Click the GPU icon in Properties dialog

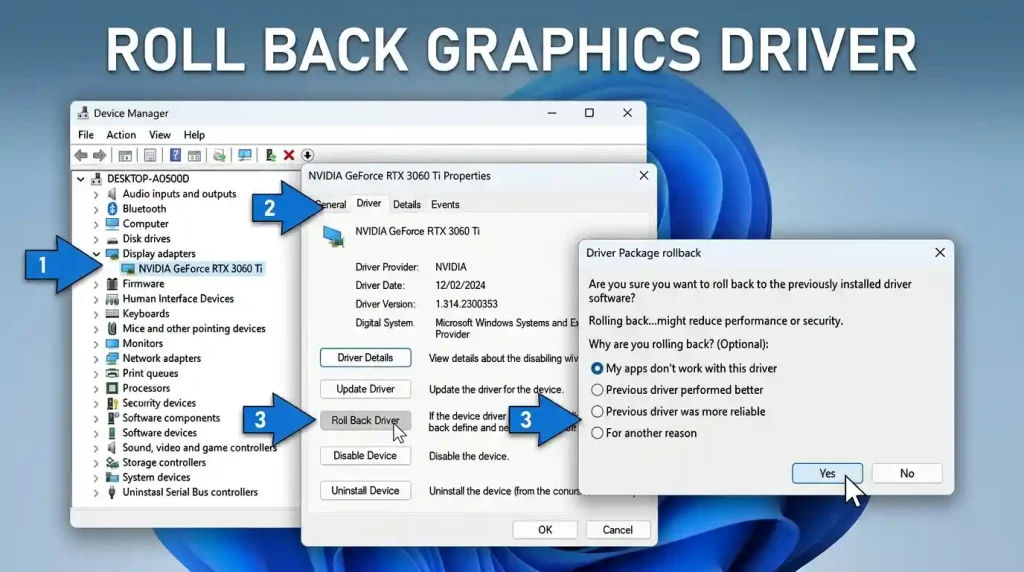click(334, 236)
